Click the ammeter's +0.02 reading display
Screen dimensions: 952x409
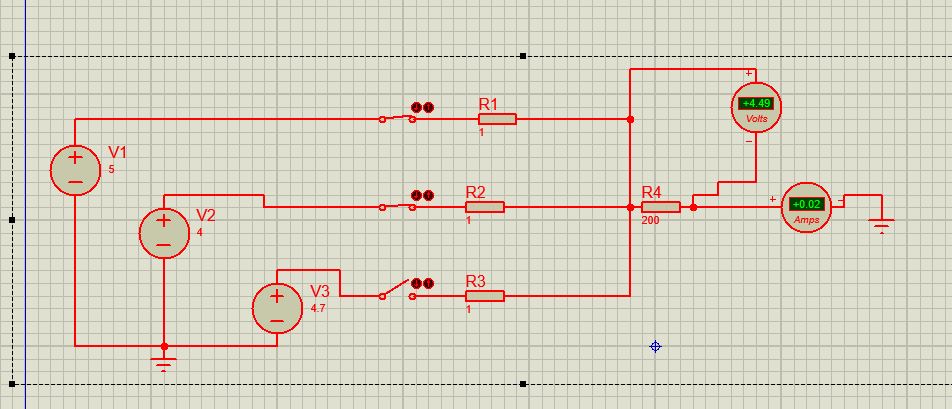pos(805,205)
